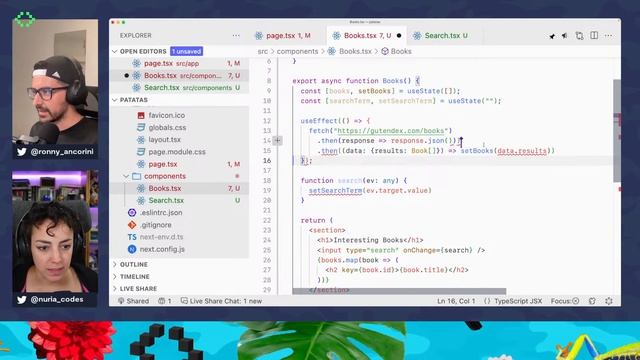Open page.module.css in the file tree

click(177, 152)
